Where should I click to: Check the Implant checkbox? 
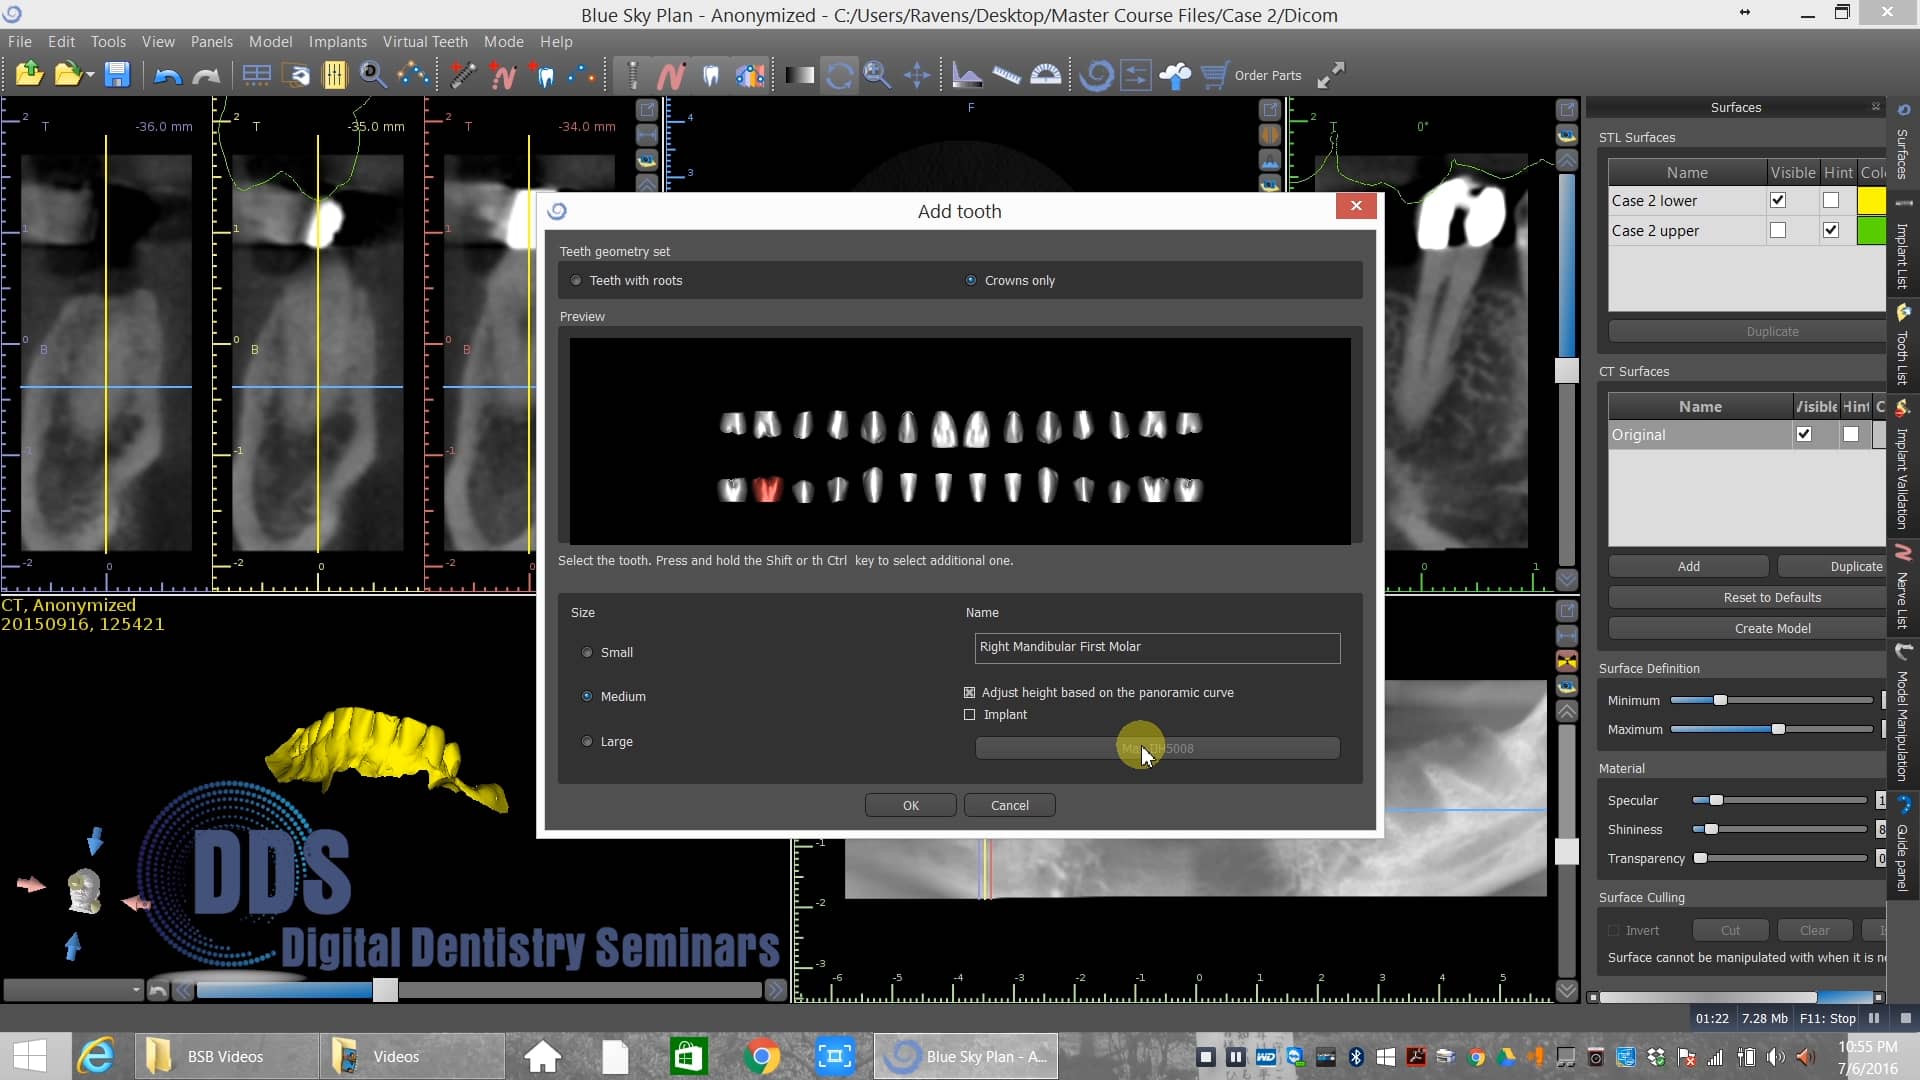969,715
